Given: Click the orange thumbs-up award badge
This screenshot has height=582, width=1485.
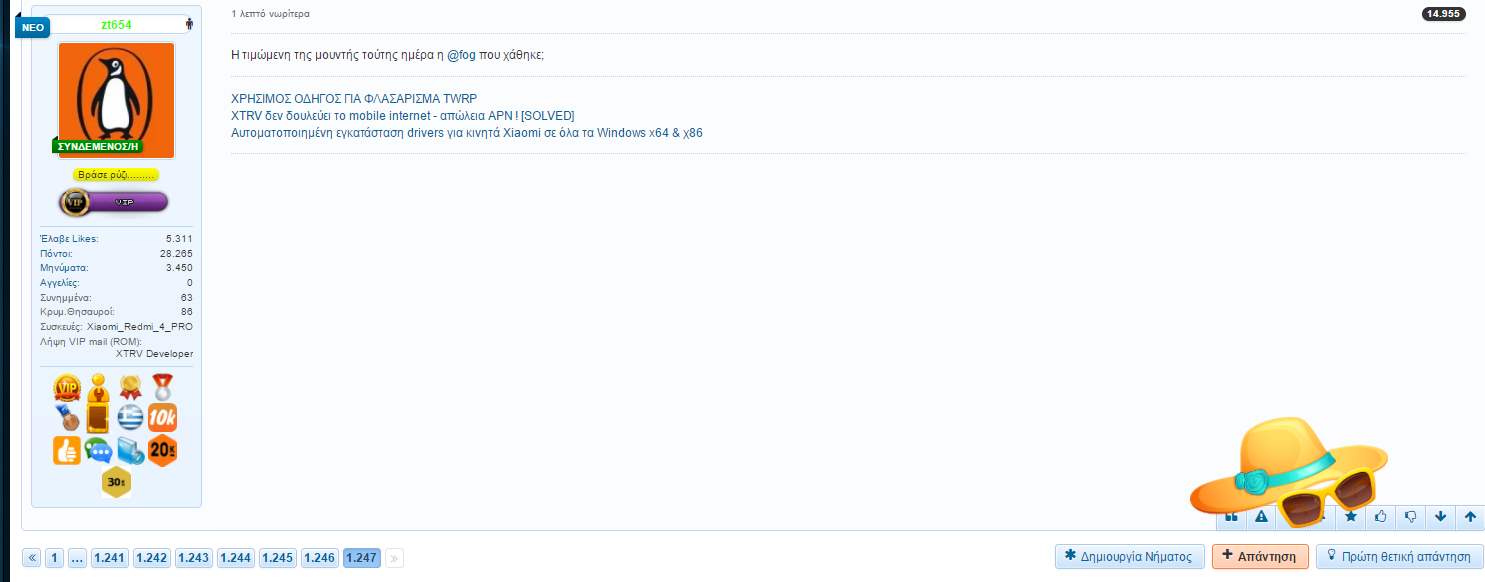Looking at the screenshot, I should [x=67, y=450].
